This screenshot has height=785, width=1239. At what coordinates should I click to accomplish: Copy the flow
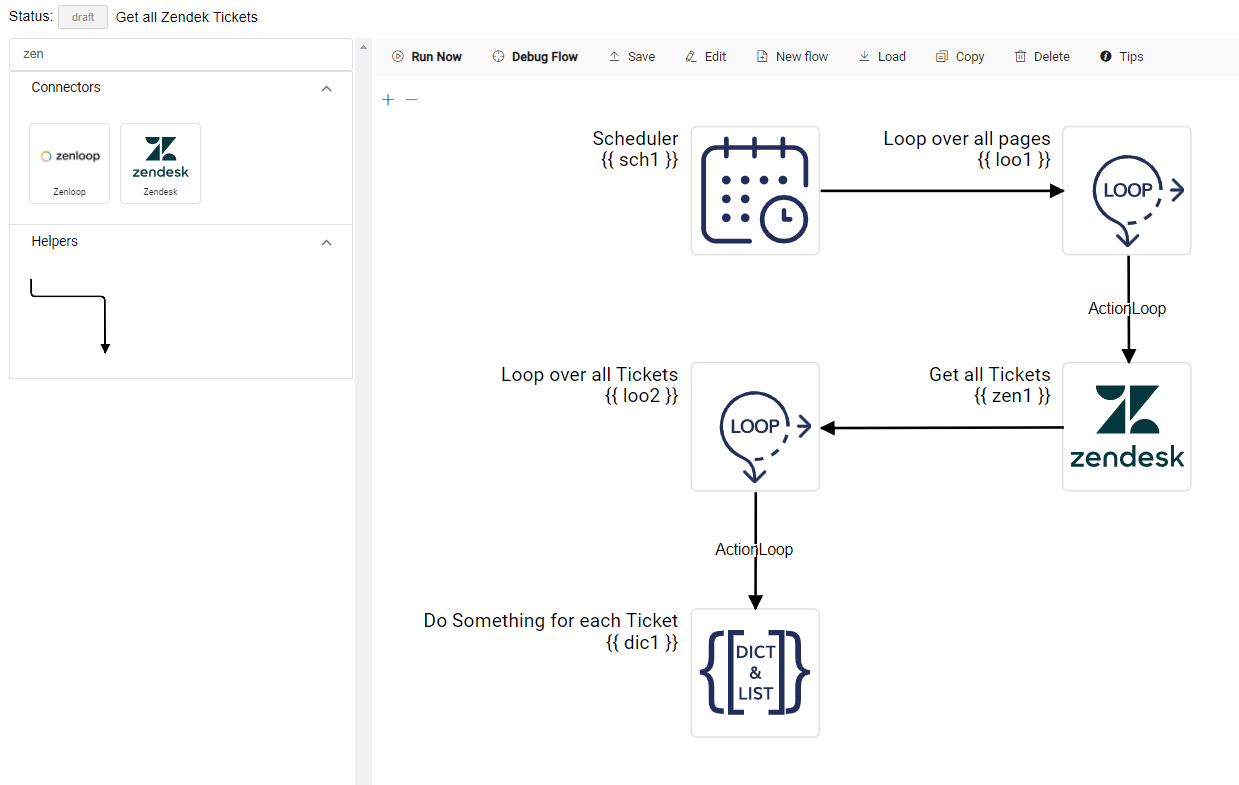point(960,57)
